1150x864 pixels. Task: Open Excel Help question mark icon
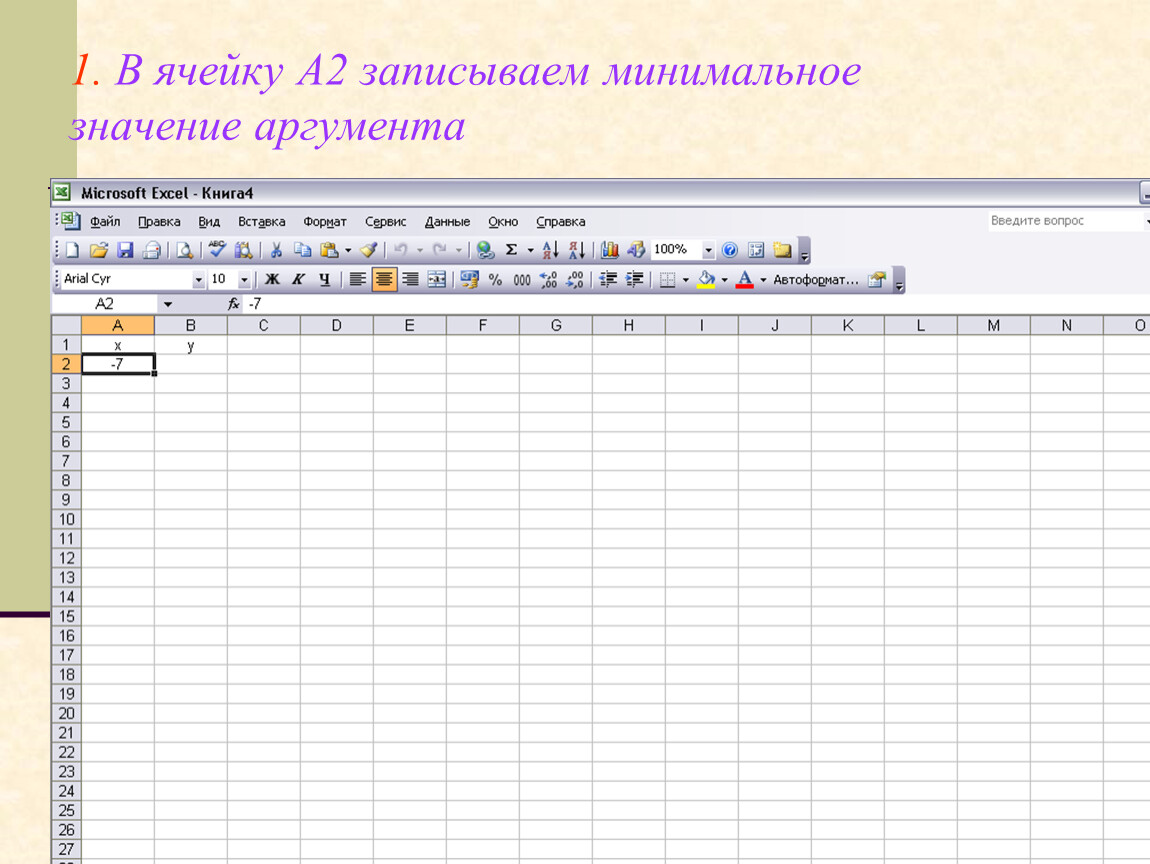pyautogui.click(x=730, y=250)
